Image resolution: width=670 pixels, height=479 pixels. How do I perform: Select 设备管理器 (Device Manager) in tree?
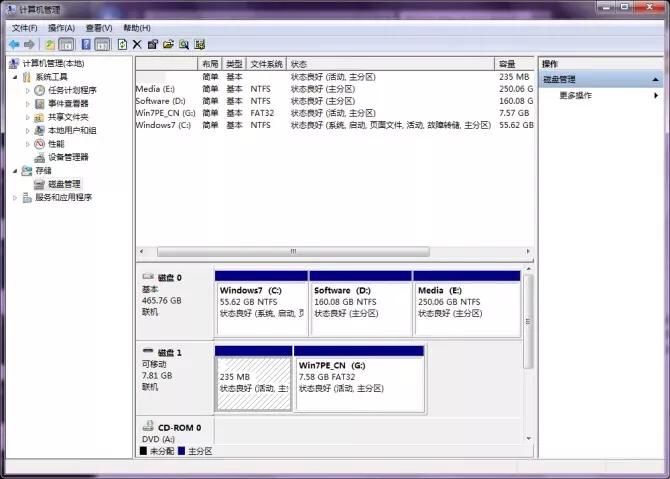pyautogui.click(x=68, y=157)
